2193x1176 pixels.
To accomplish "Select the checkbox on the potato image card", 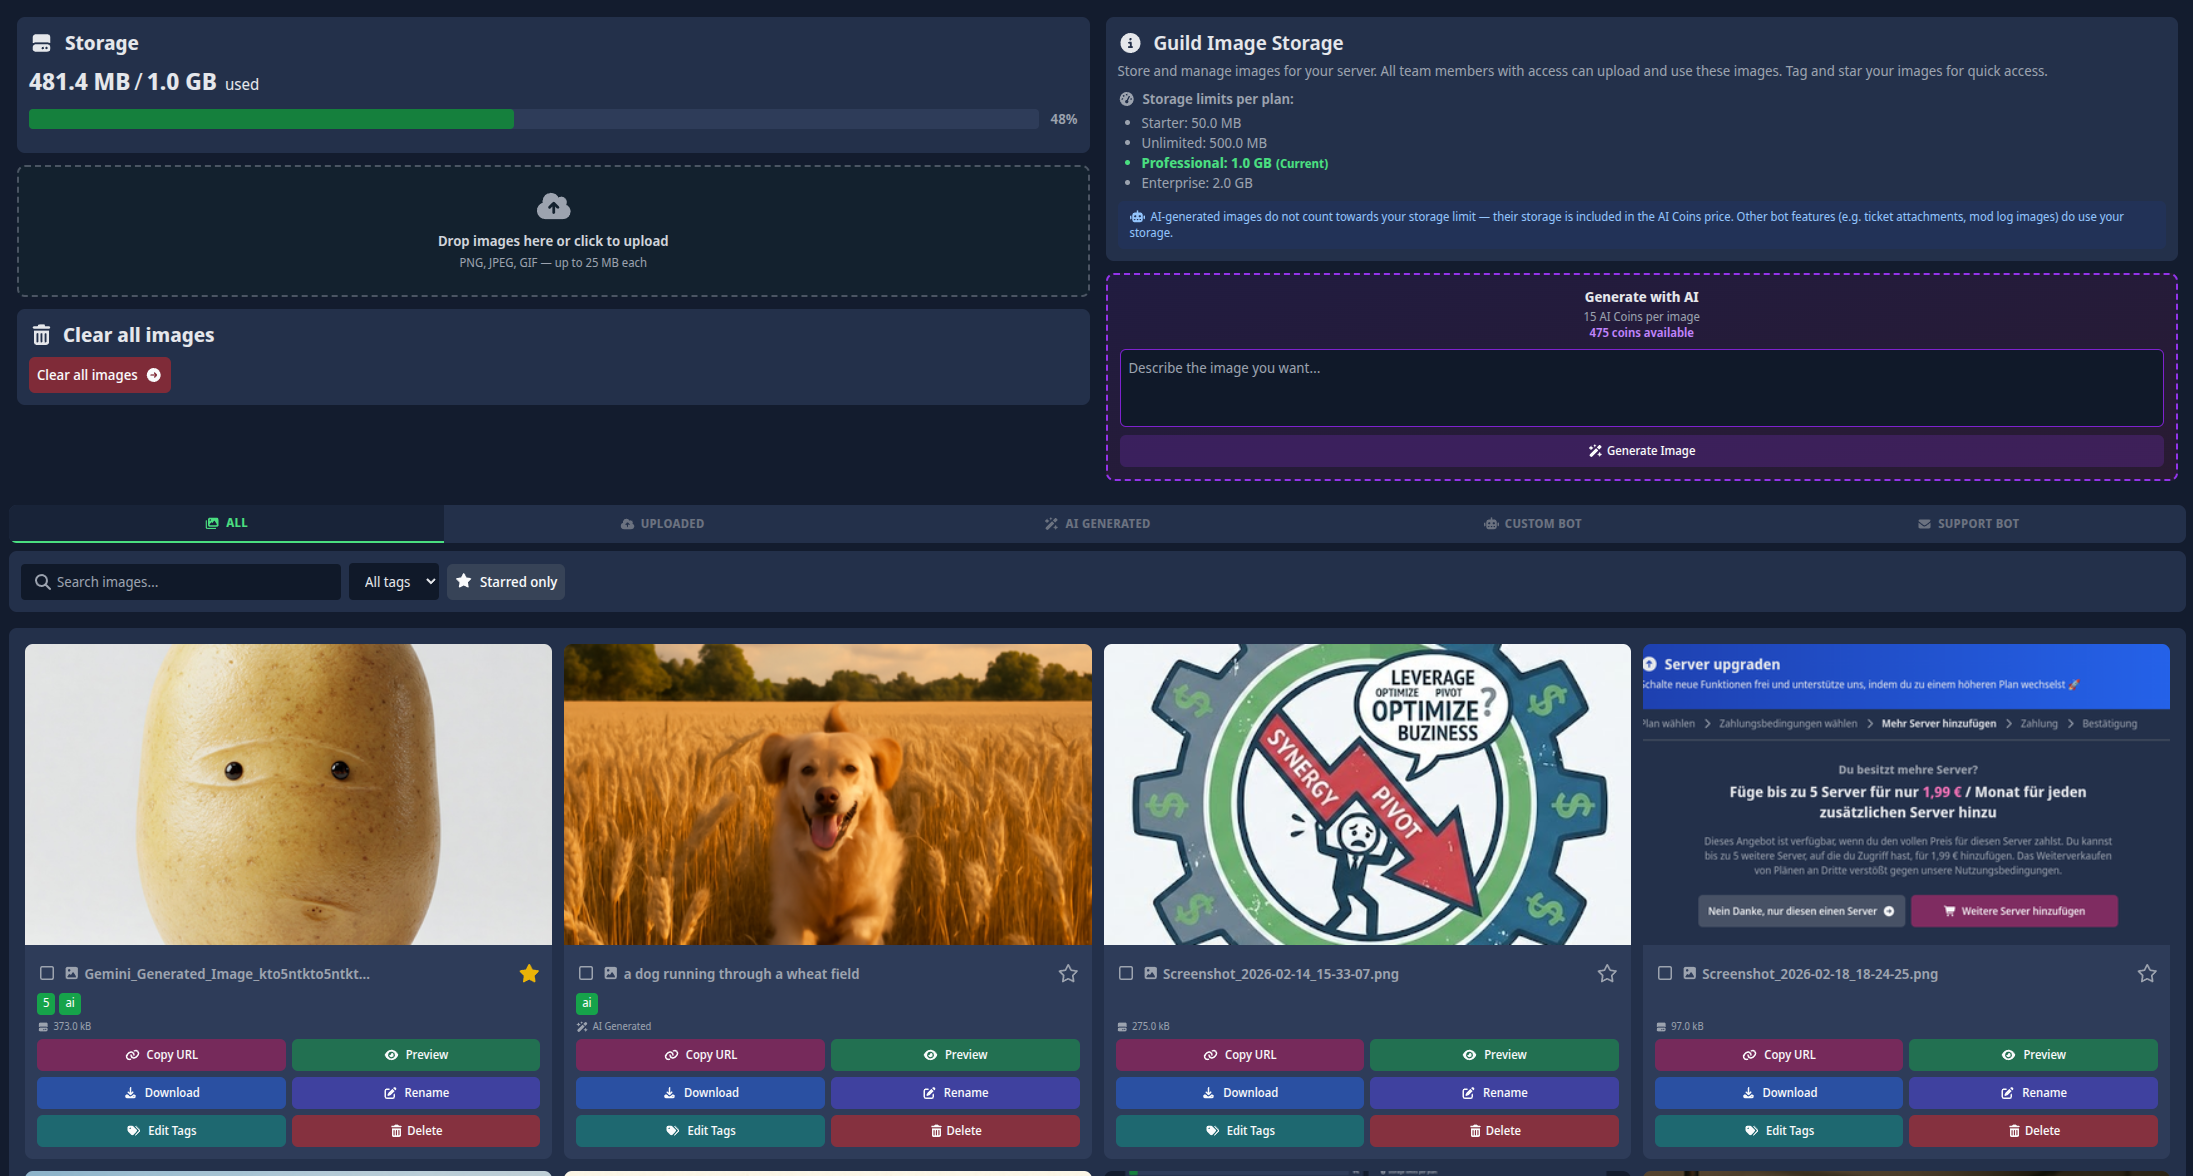I will 46,973.
